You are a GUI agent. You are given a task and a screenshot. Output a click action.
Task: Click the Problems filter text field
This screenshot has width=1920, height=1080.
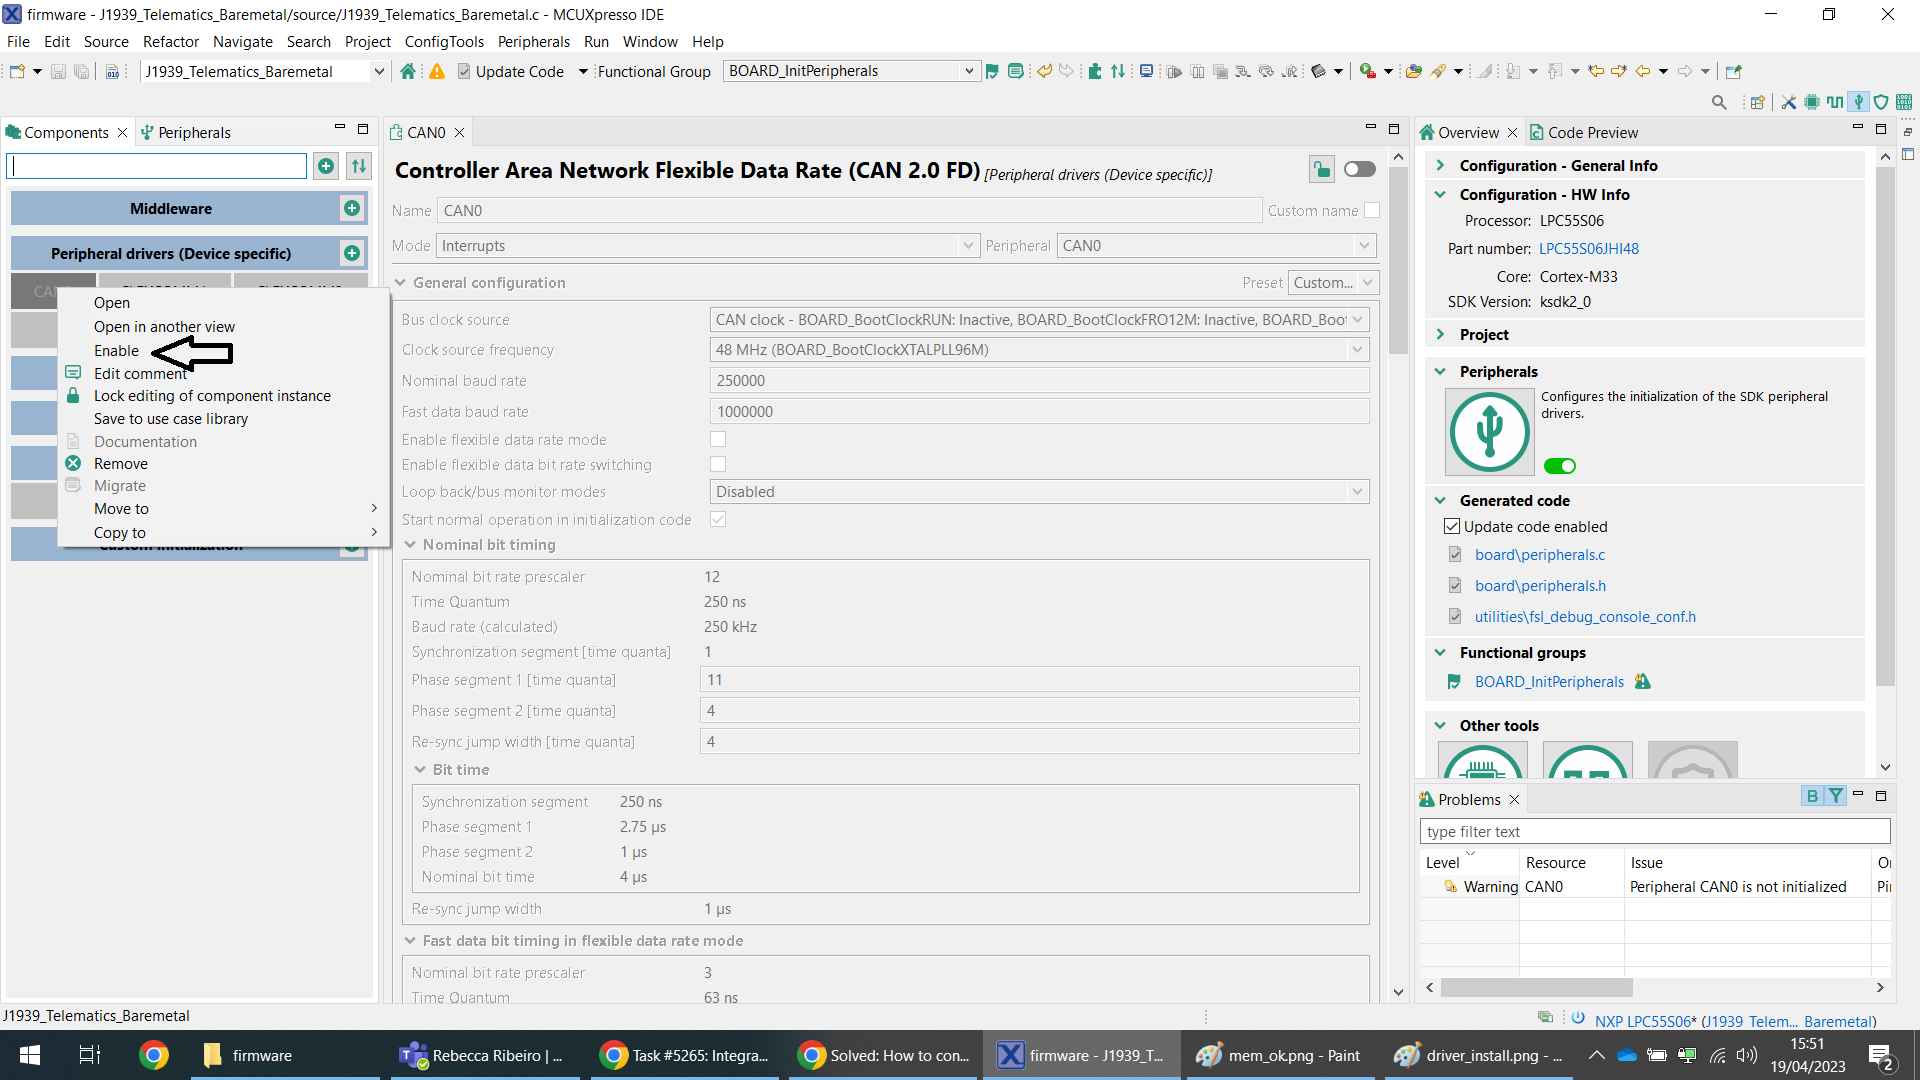point(1654,832)
